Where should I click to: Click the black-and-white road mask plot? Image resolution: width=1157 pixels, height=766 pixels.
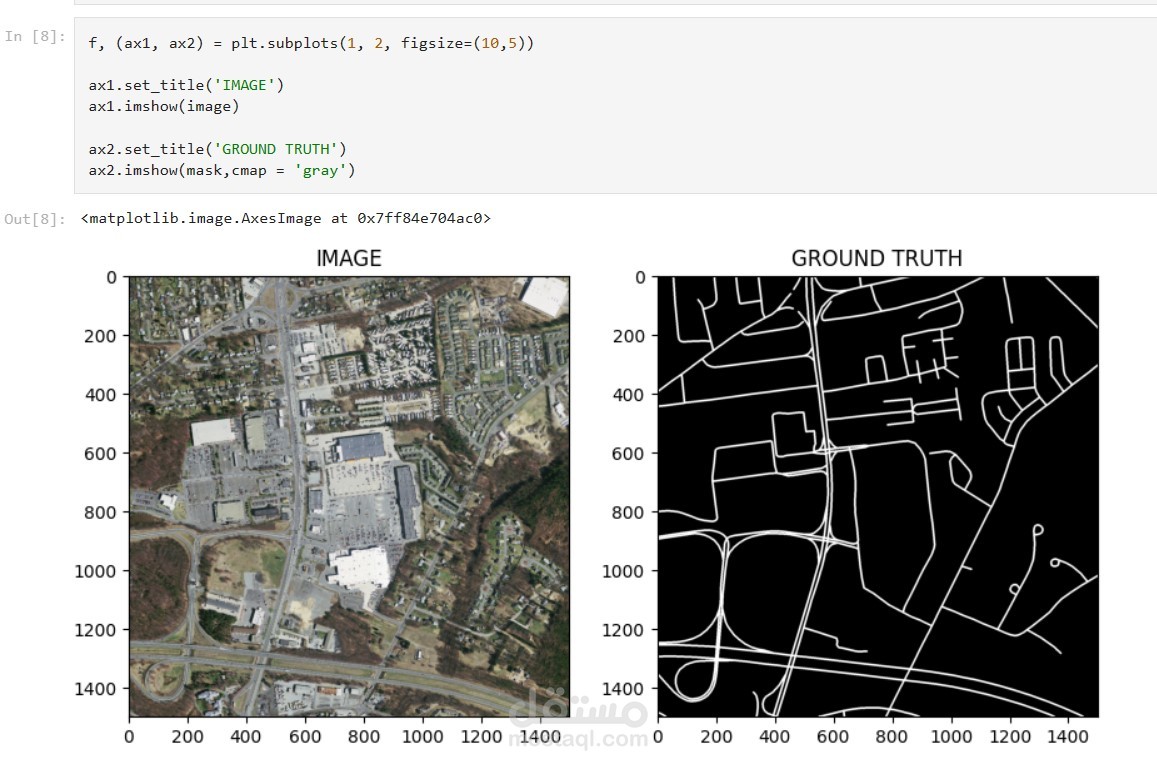tap(878, 496)
